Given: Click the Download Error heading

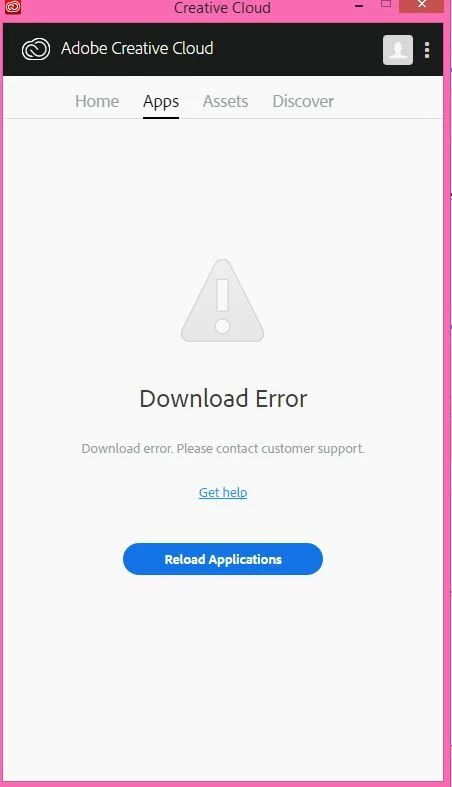Looking at the screenshot, I should pos(223,399).
